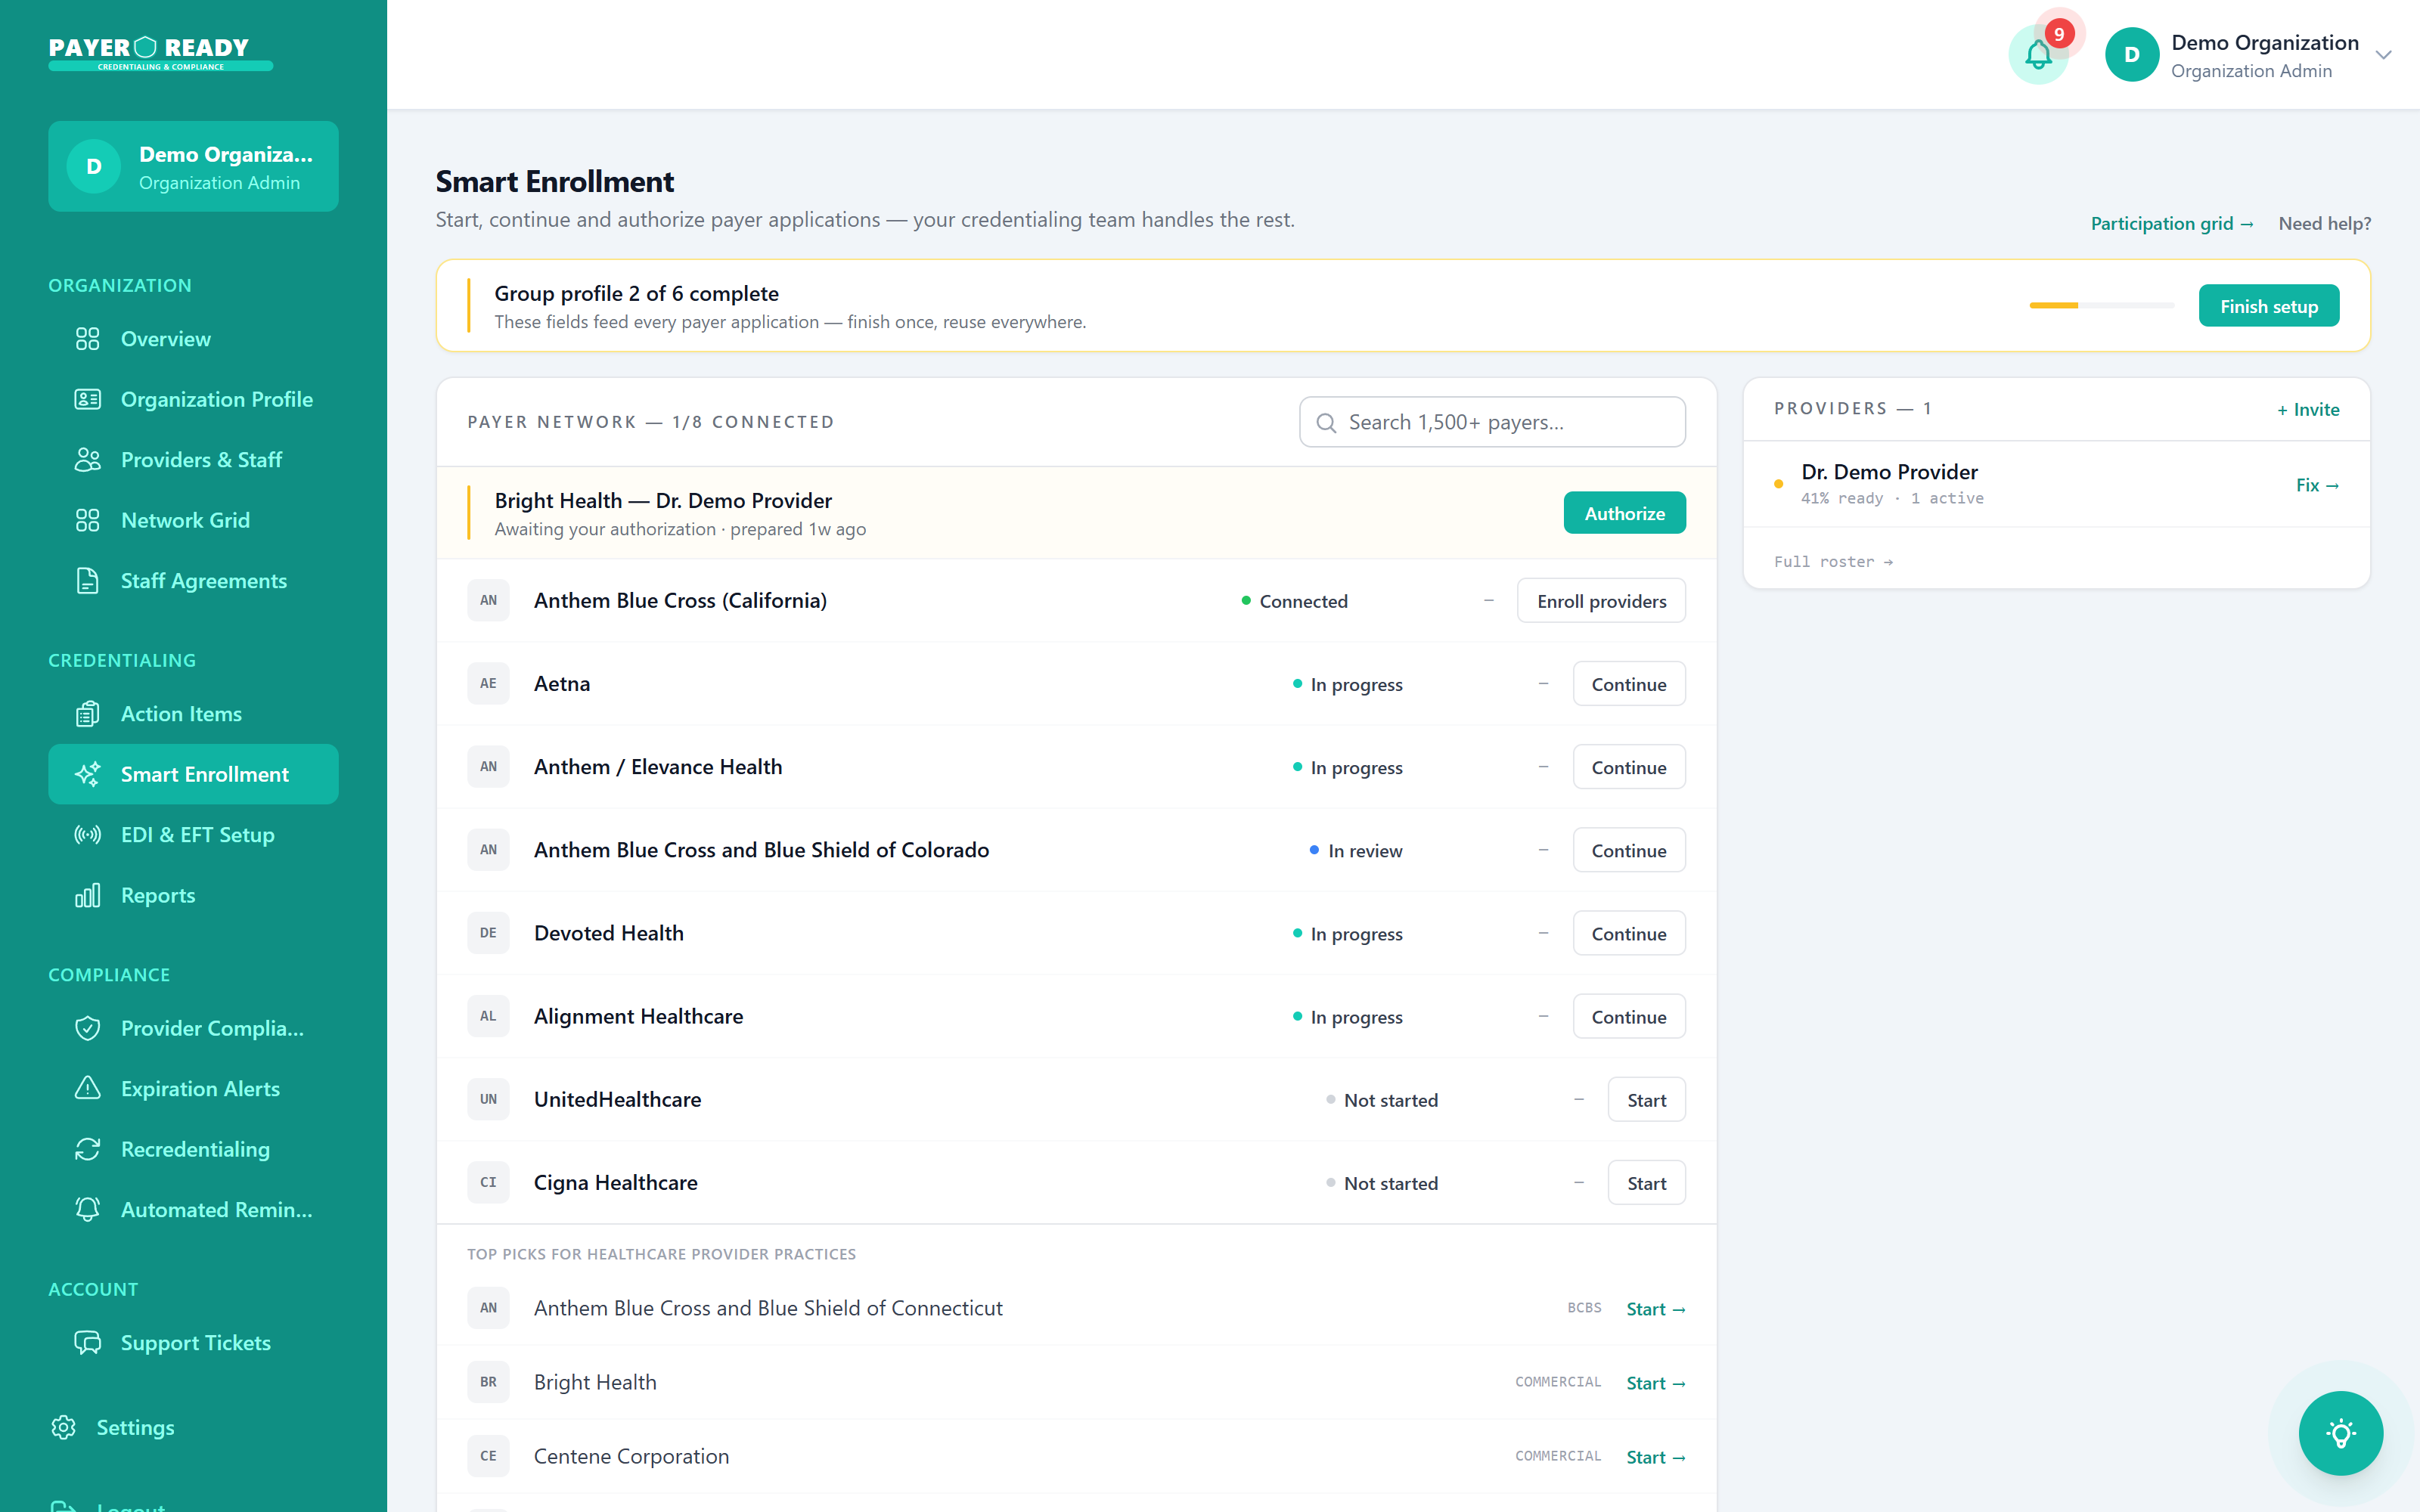Continue the Anthem / Elevance Health application
2420x1512 pixels.
(1629, 767)
